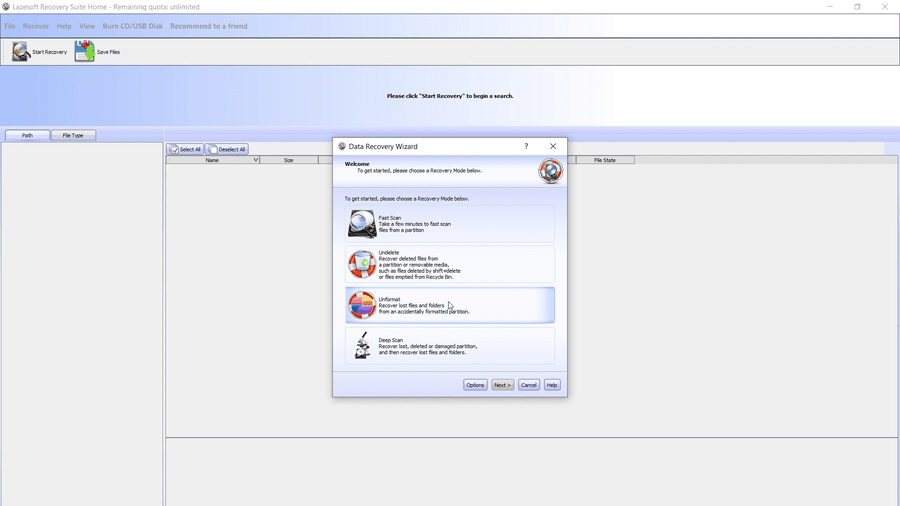
Task: Select the Fast Scan recovery mode icon
Action: (362, 224)
